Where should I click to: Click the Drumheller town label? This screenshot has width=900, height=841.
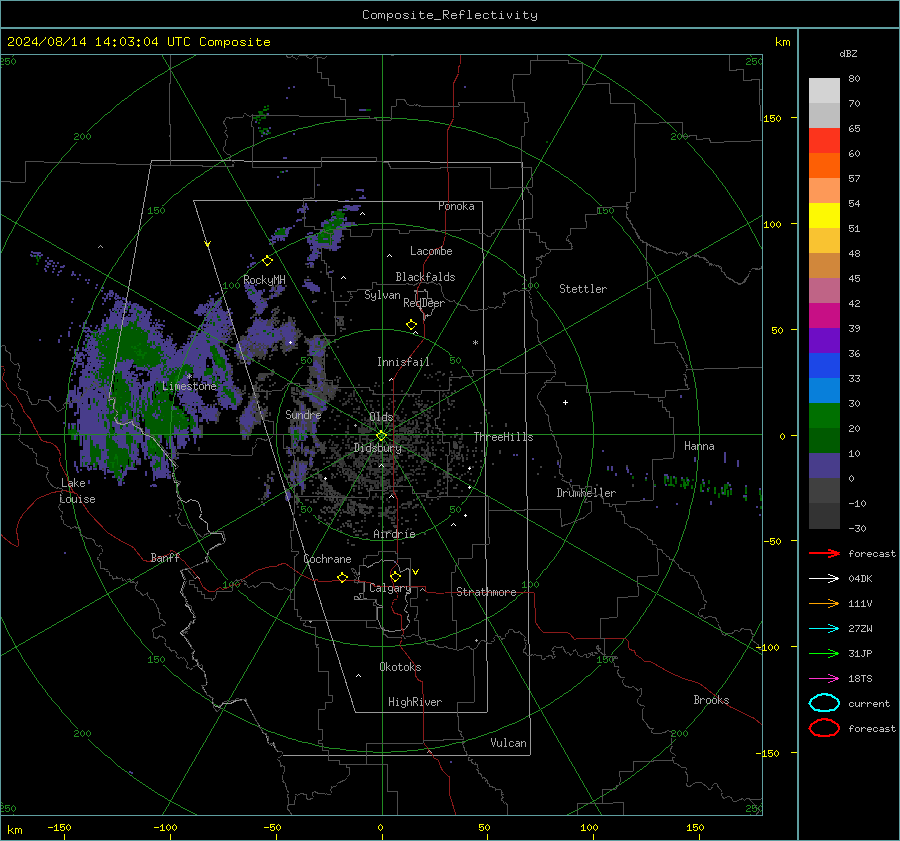[586, 493]
